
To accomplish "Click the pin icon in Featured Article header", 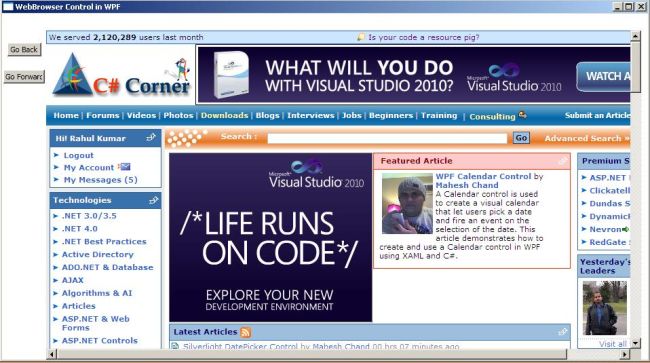I will pos(563,161).
